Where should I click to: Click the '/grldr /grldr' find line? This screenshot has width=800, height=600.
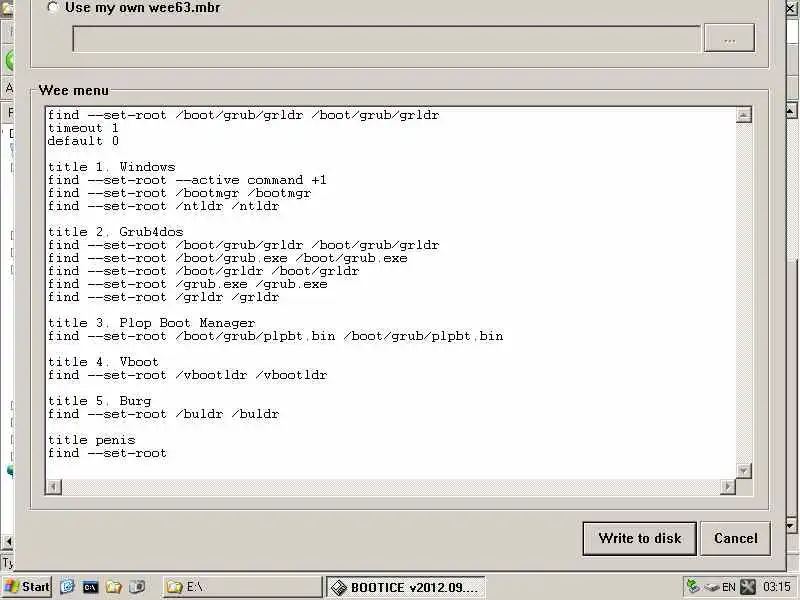[x=163, y=297]
